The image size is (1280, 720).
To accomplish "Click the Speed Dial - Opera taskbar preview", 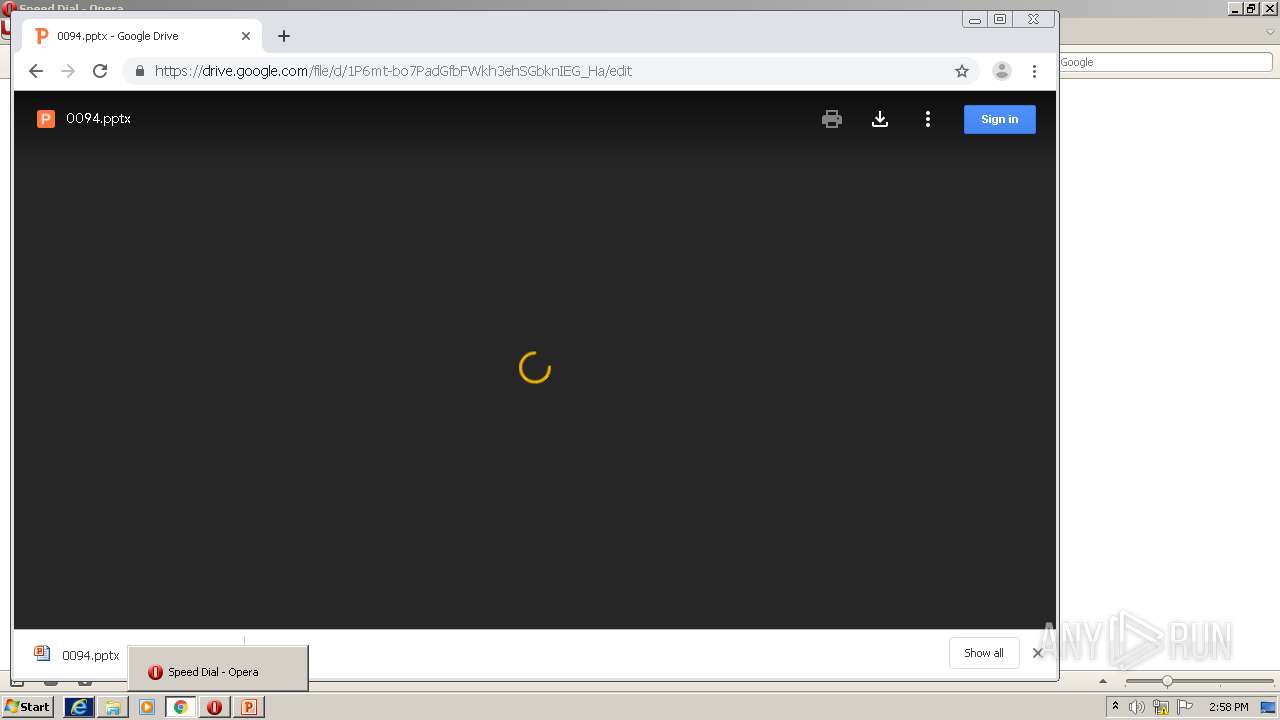I will (x=218, y=668).
